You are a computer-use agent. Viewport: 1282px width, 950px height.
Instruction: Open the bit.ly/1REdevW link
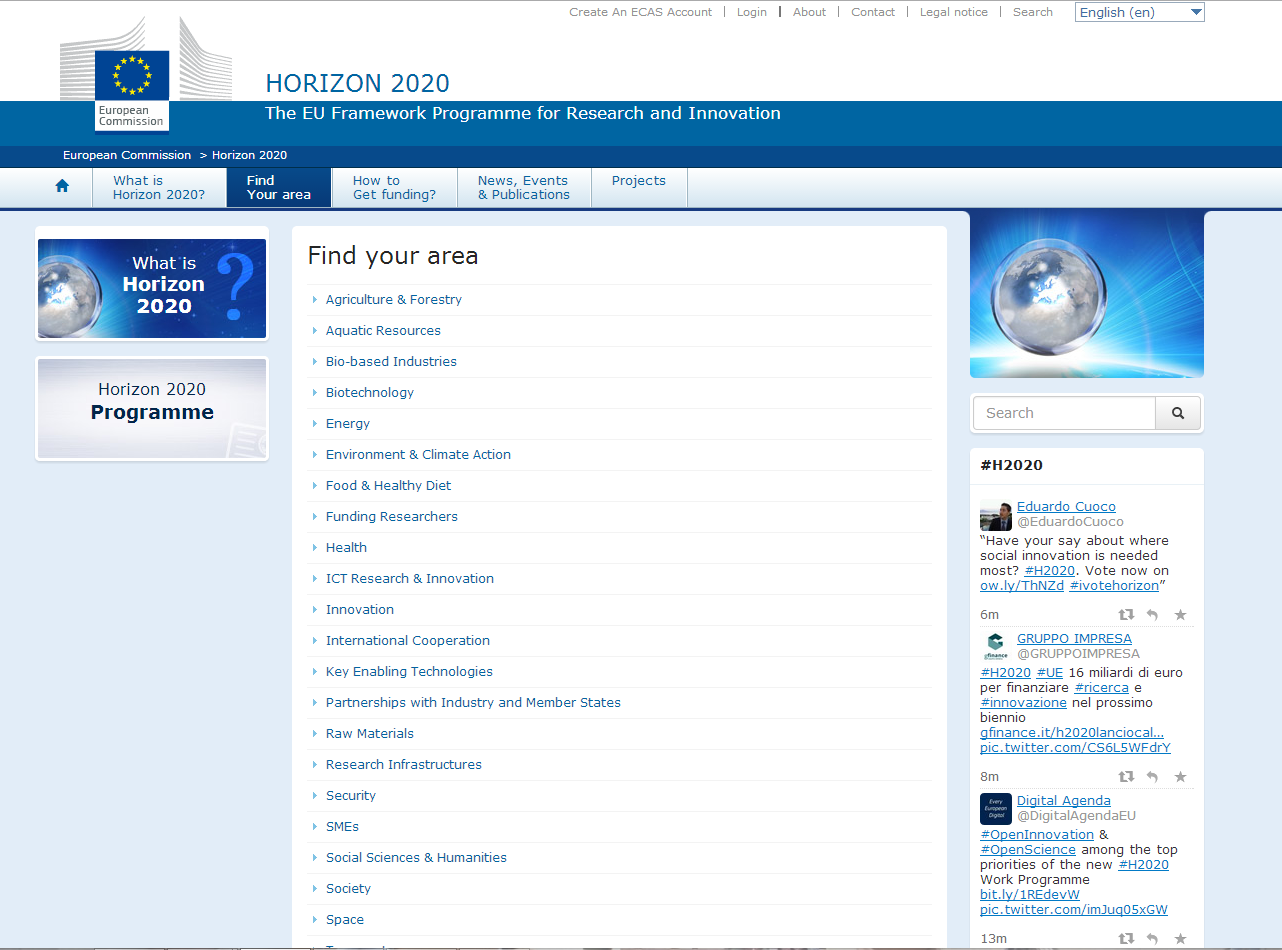point(1030,895)
